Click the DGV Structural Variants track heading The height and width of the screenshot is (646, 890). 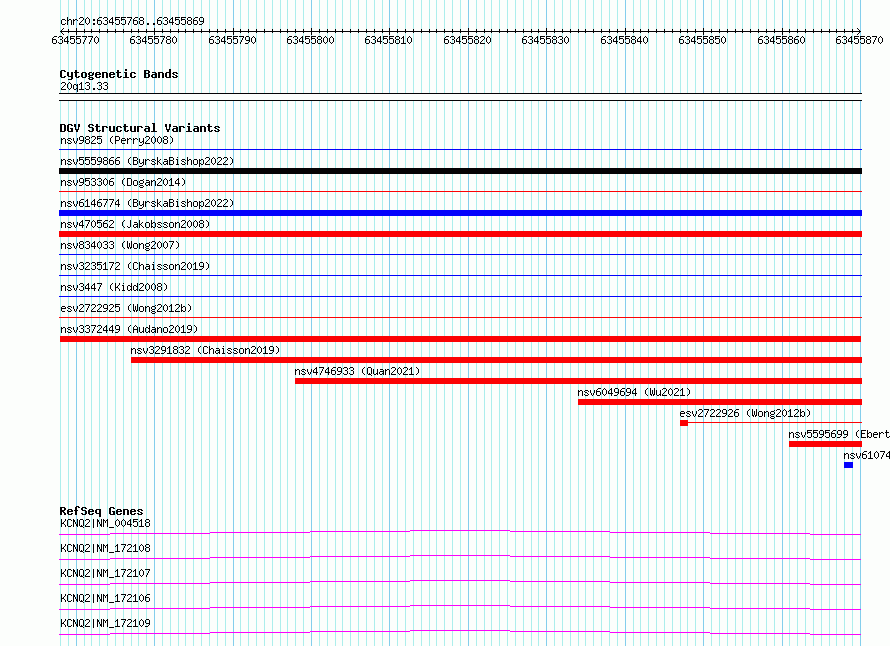pyautogui.click(x=140, y=128)
